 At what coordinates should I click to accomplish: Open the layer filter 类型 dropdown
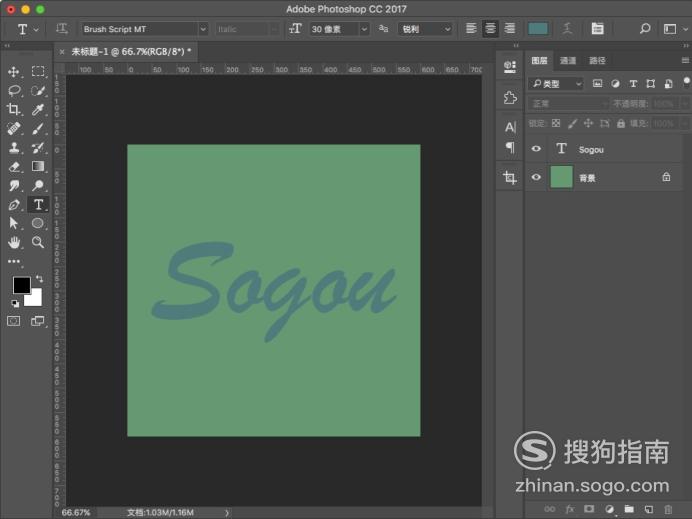click(x=556, y=83)
